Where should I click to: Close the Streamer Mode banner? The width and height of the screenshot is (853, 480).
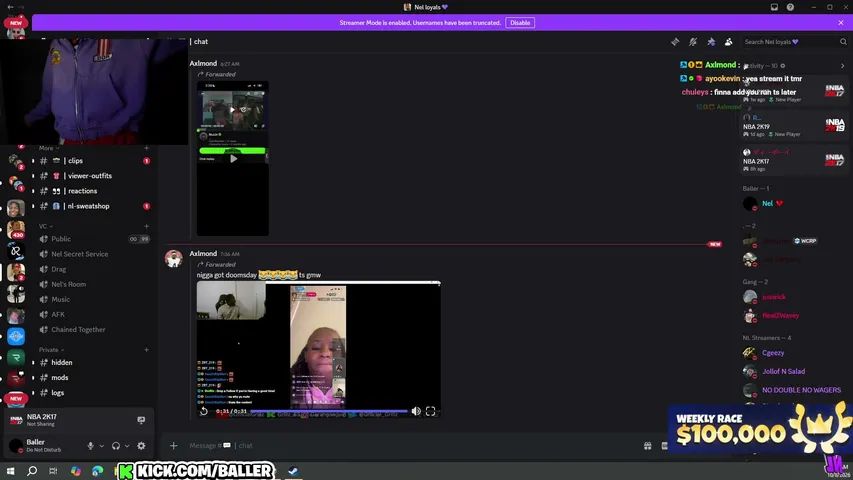coord(841,23)
